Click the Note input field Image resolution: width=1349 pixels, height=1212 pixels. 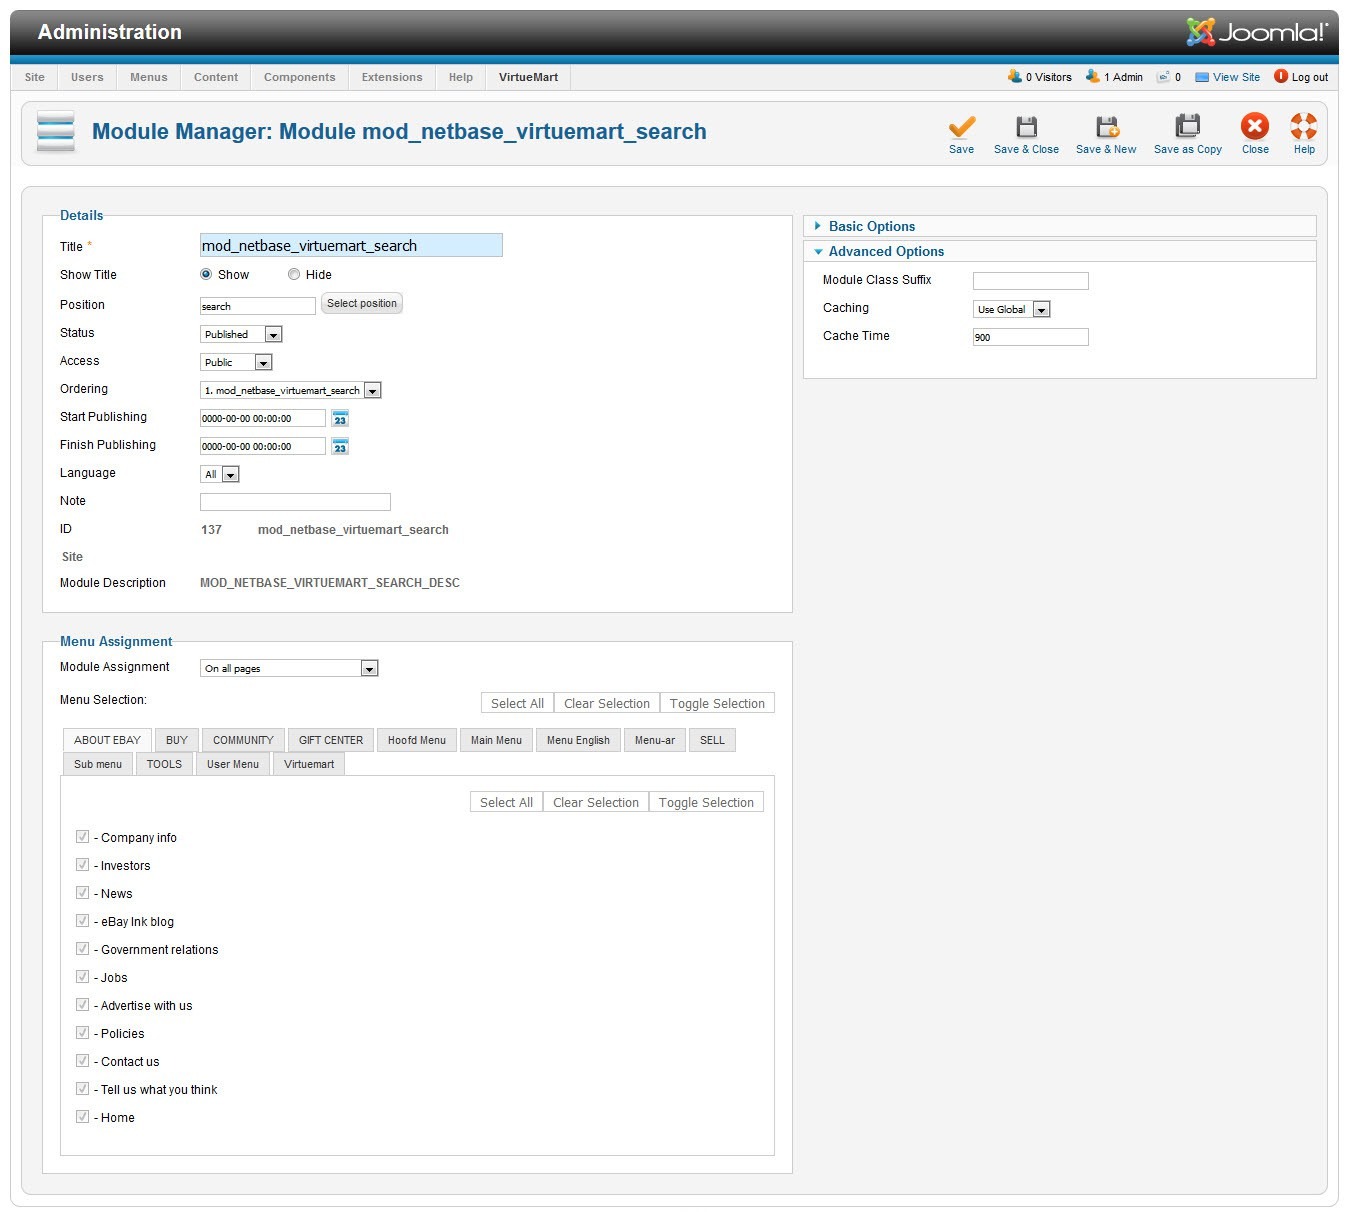(295, 502)
